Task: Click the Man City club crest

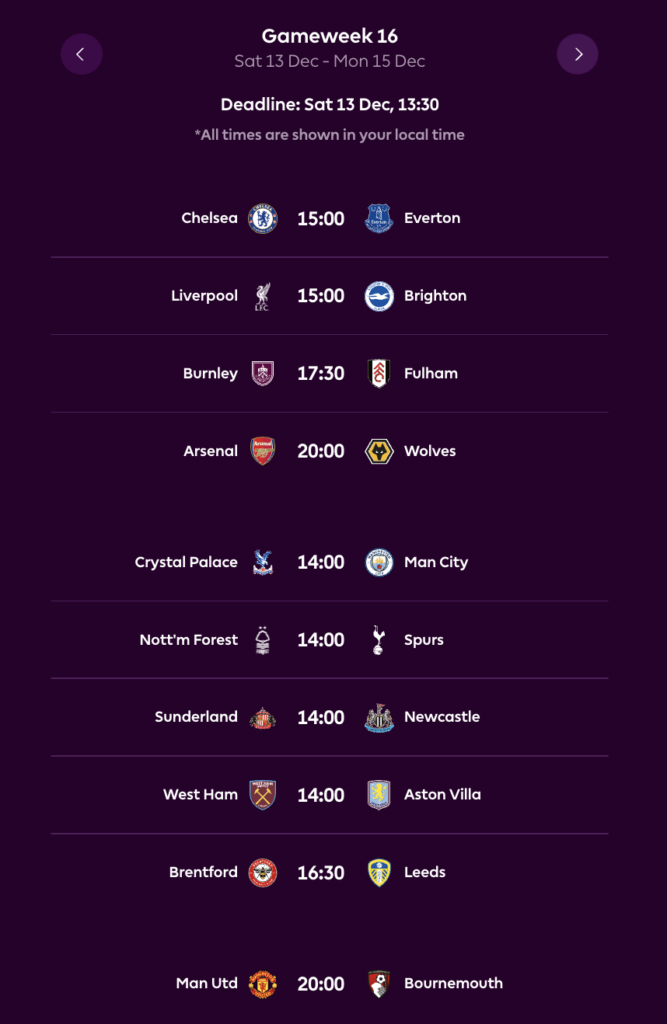Action: [x=379, y=562]
